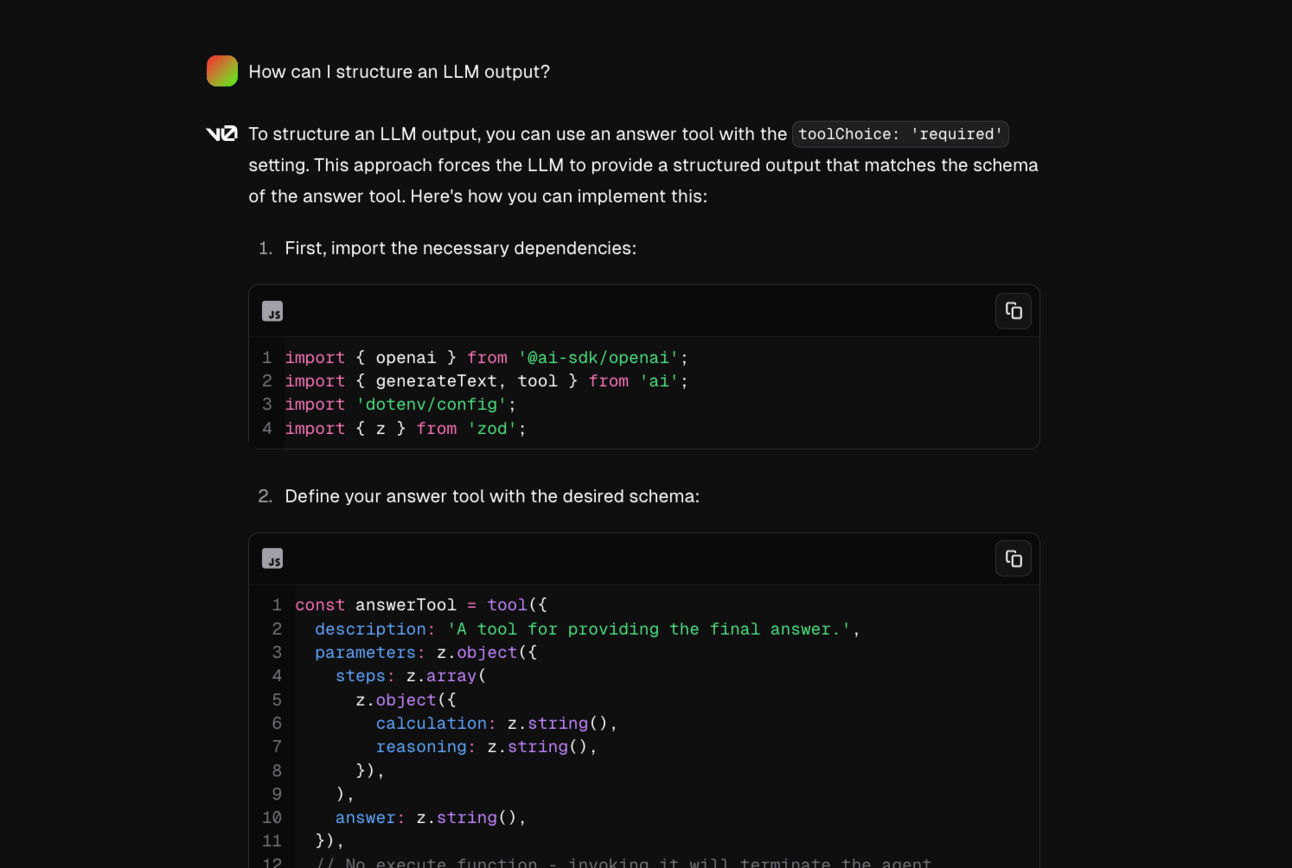This screenshot has height=868, width=1292.
Task: Click the JS file icon on answerTool block
Action: click(272, 559)
